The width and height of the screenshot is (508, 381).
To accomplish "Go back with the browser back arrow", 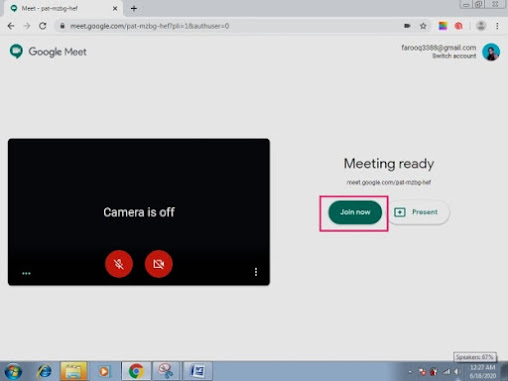I will pos(11,26).
